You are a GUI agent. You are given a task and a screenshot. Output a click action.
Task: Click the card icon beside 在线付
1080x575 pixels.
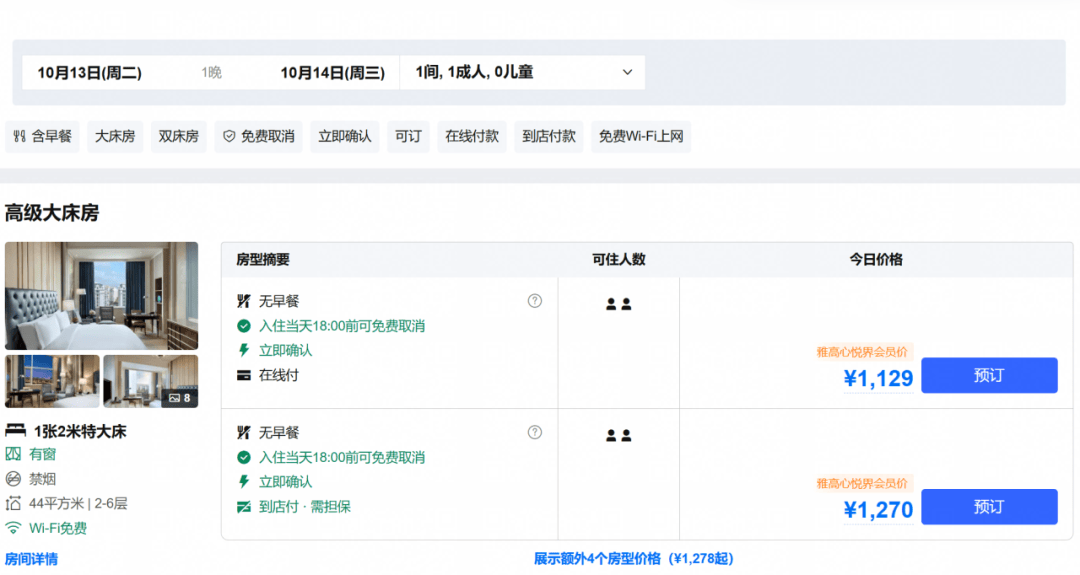(x=244, y=375)
